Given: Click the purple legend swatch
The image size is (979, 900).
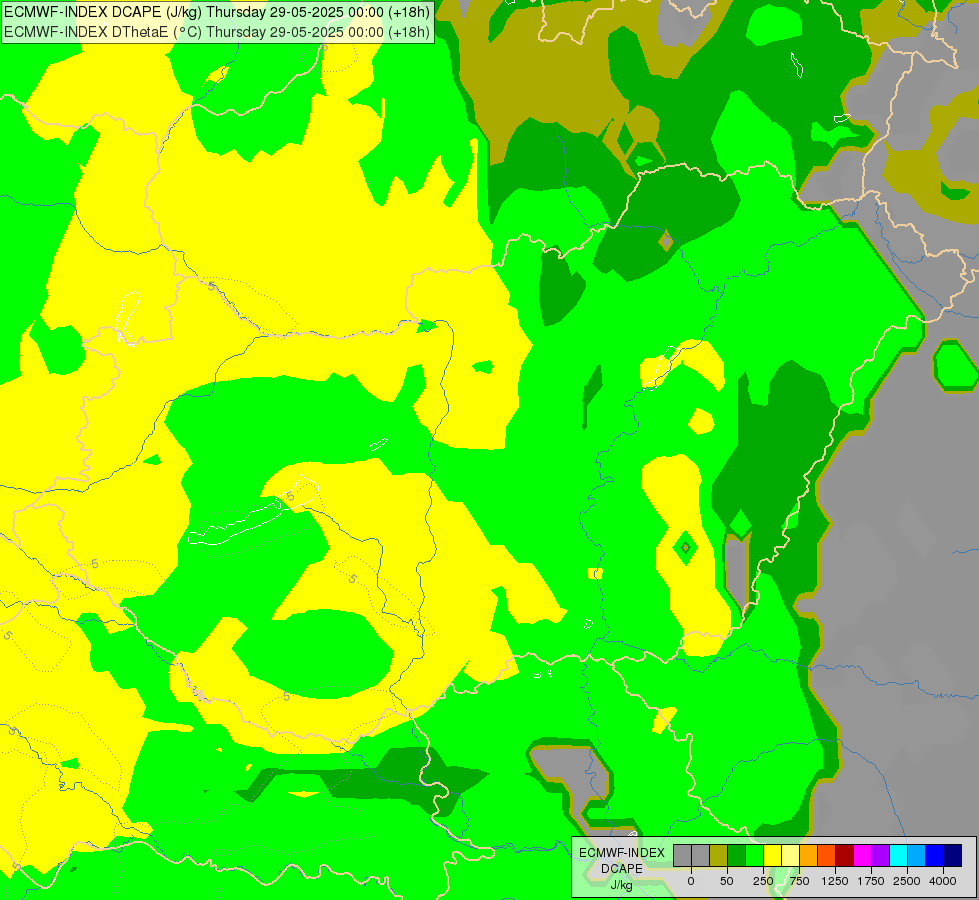Looking at the screenshot, I should pyautogui.click(x=880, y=855).
